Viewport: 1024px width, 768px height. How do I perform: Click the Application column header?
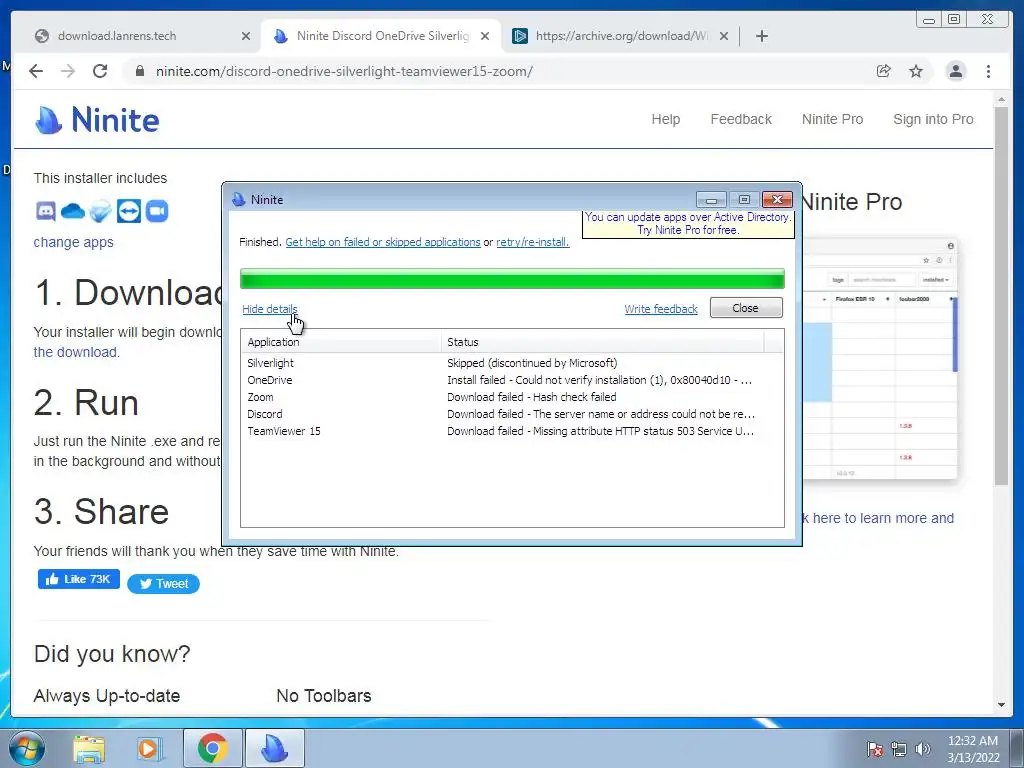pos(341,342)
